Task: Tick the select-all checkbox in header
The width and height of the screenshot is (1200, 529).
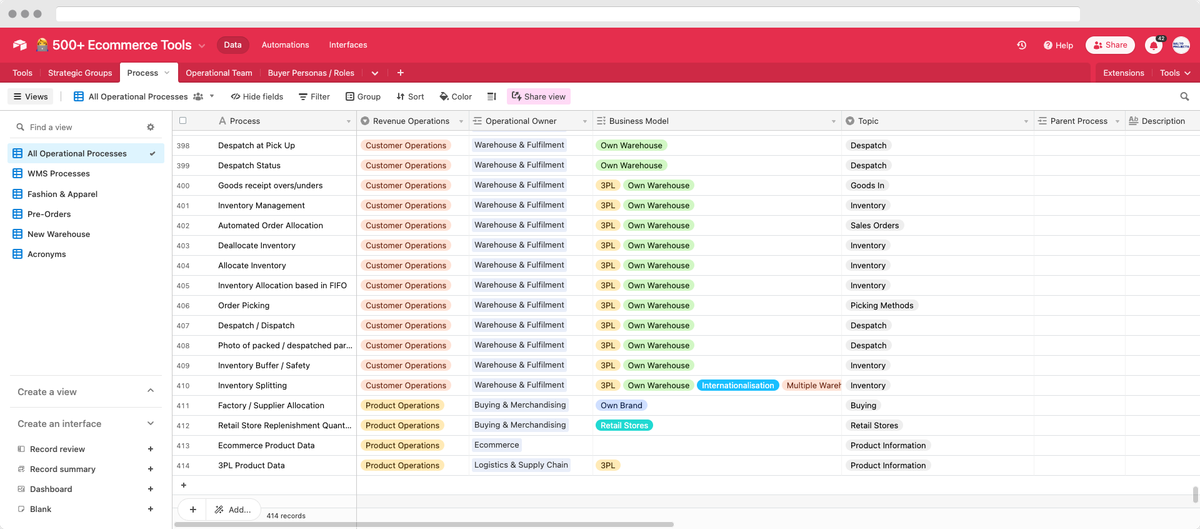Action: click(x=182, y=121)
